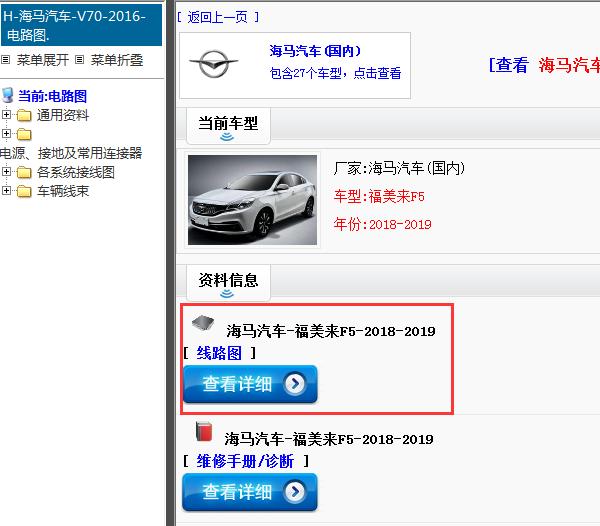
Task: Click the title 海马汽车-福美来F5-2018-2019 above 线路图
Action: pyautogui.click(x=331, y=331)
